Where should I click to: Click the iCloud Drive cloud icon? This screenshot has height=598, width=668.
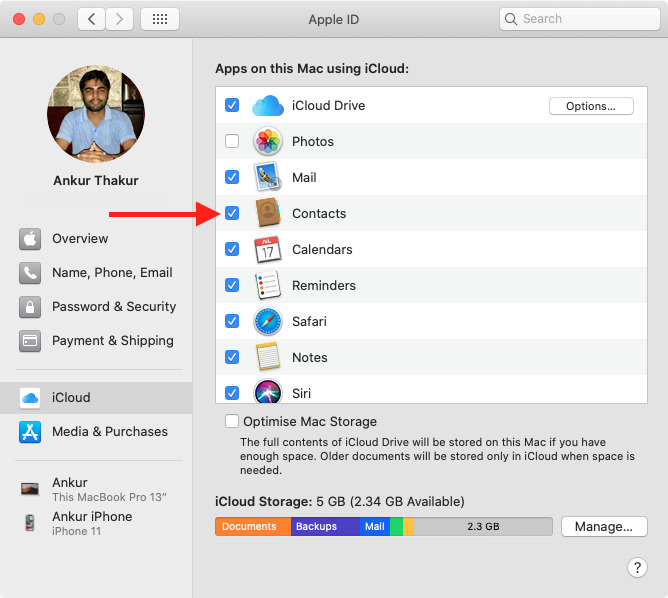pyautogui.click(x=268, y=106)
